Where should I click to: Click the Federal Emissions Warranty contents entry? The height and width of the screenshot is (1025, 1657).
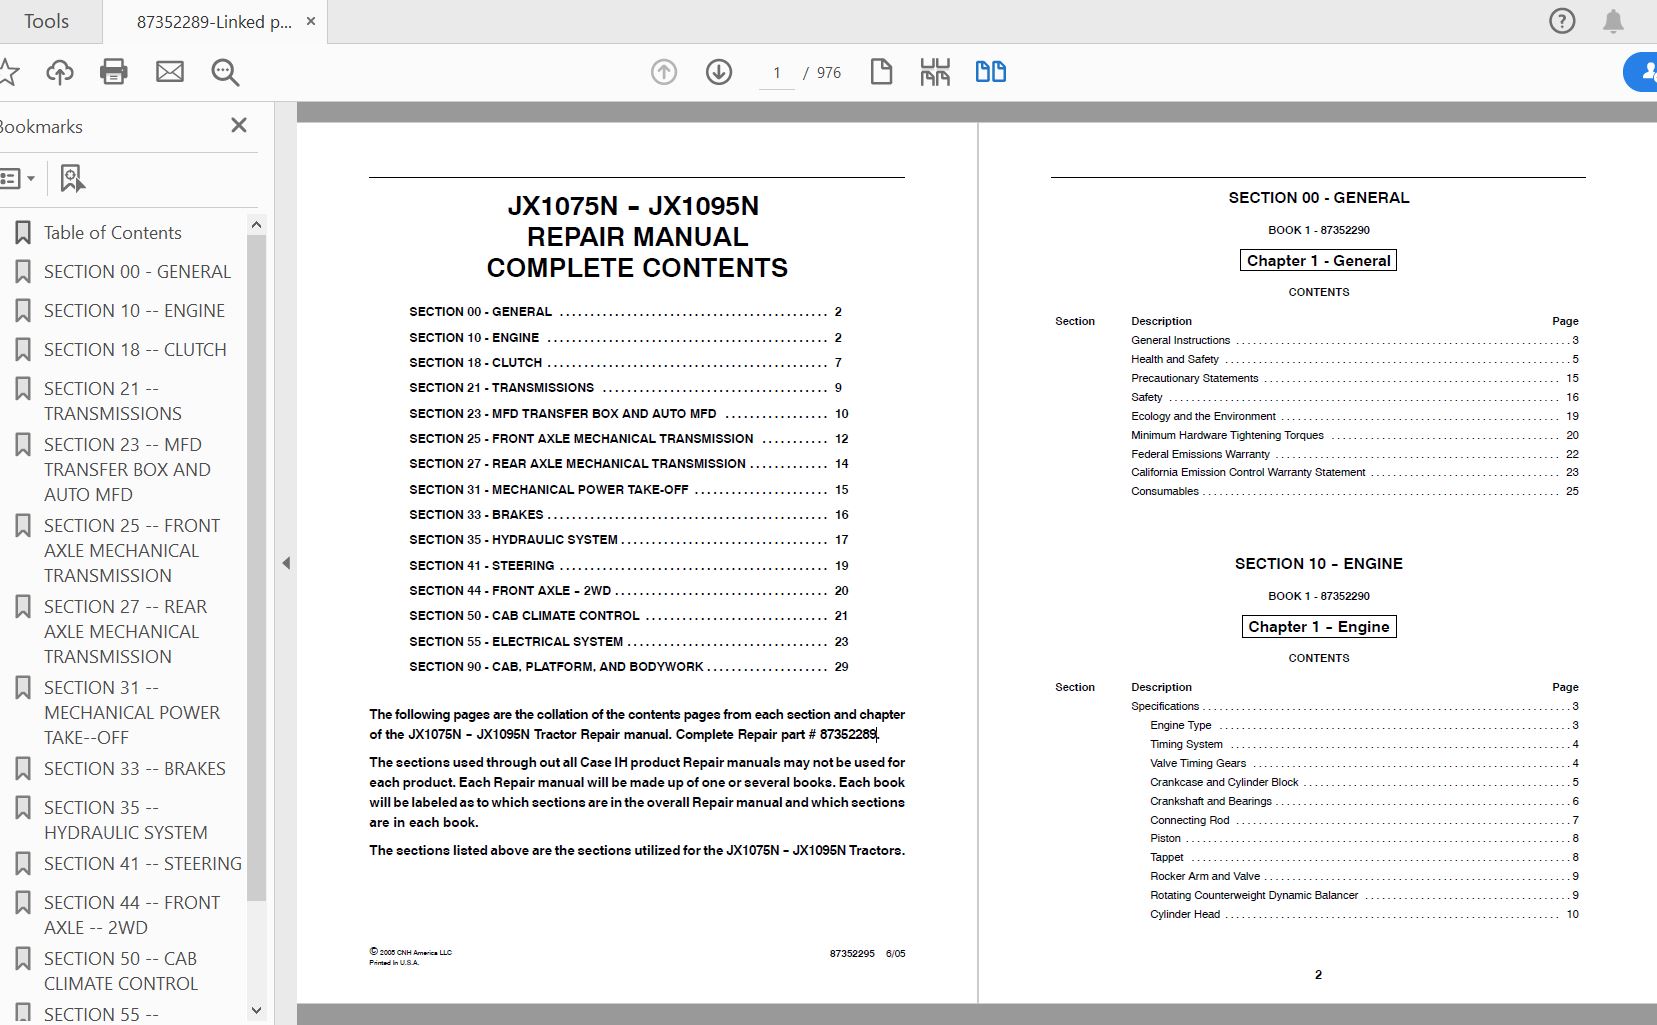click(x=1355, y=454)
